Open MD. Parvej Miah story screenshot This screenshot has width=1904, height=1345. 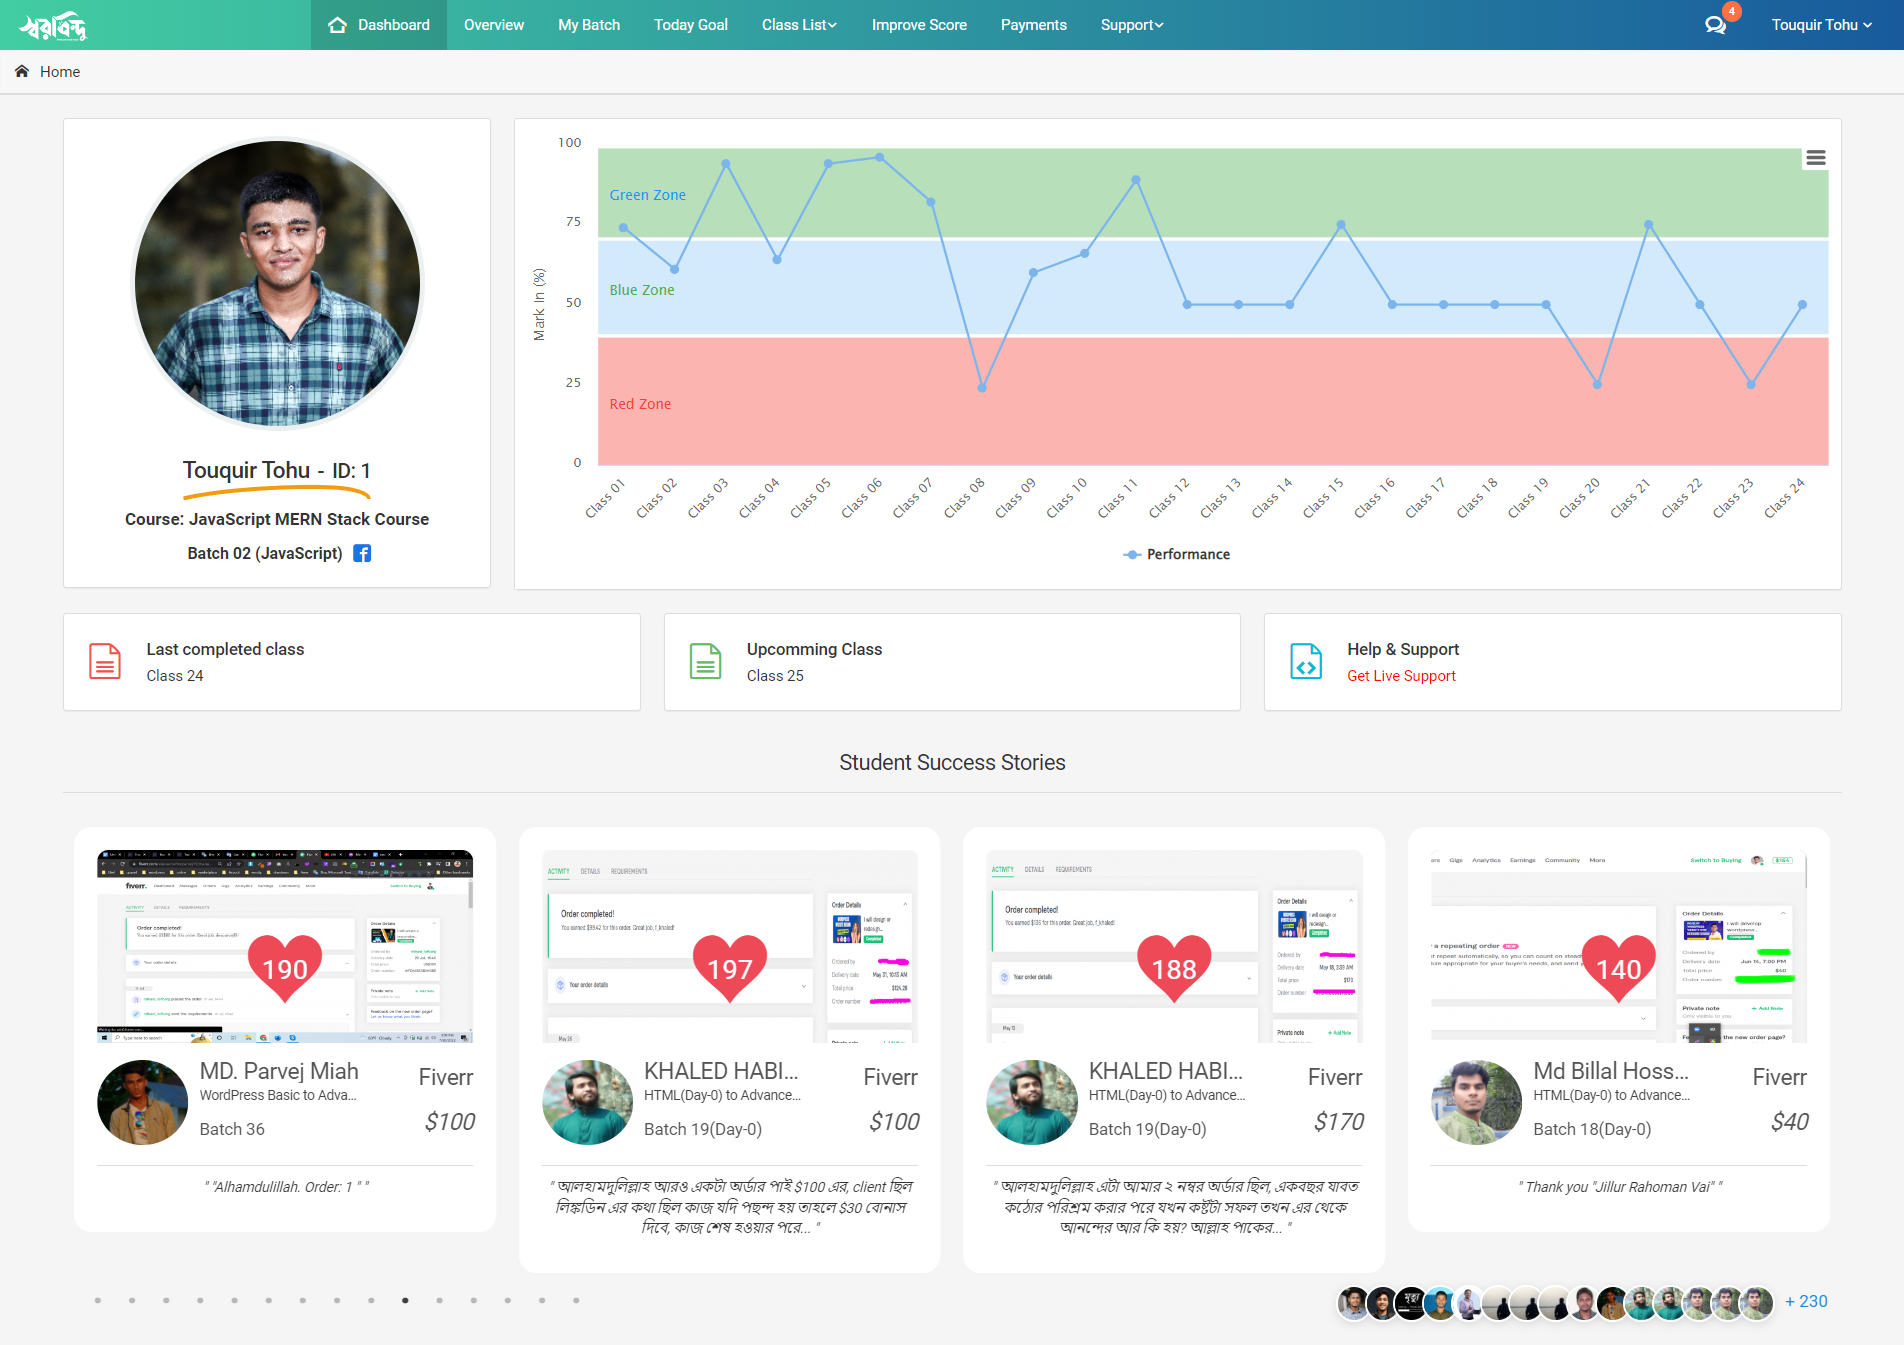click(x=285, y=946)
